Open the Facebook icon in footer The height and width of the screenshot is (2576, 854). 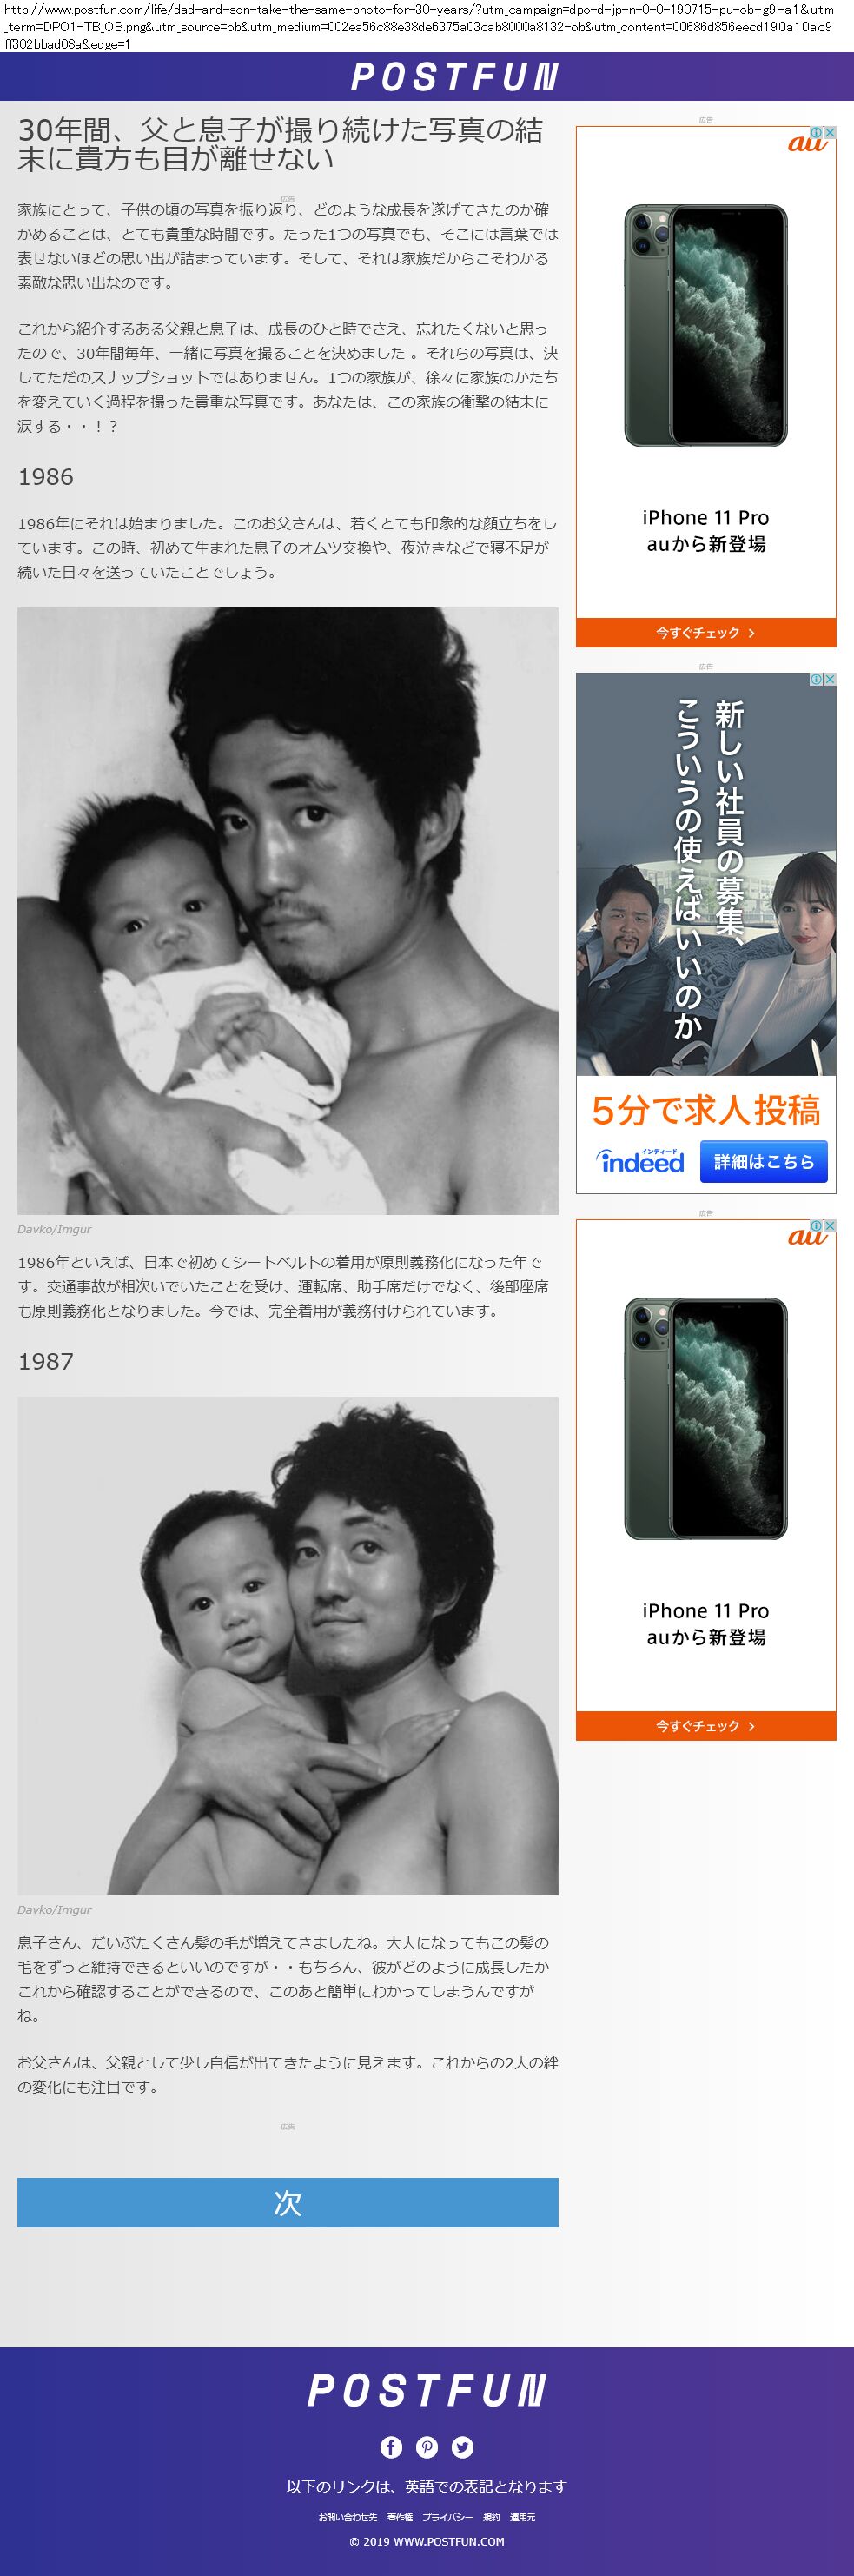pos(391,2447)
